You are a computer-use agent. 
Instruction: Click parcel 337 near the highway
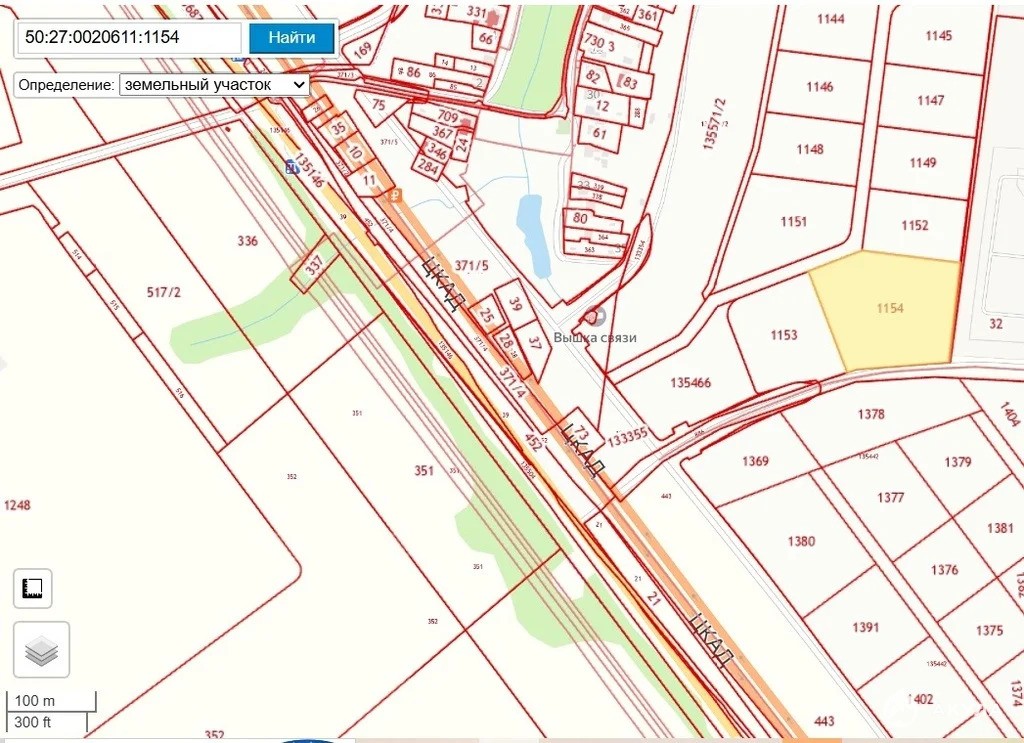[x=314, y=265]
